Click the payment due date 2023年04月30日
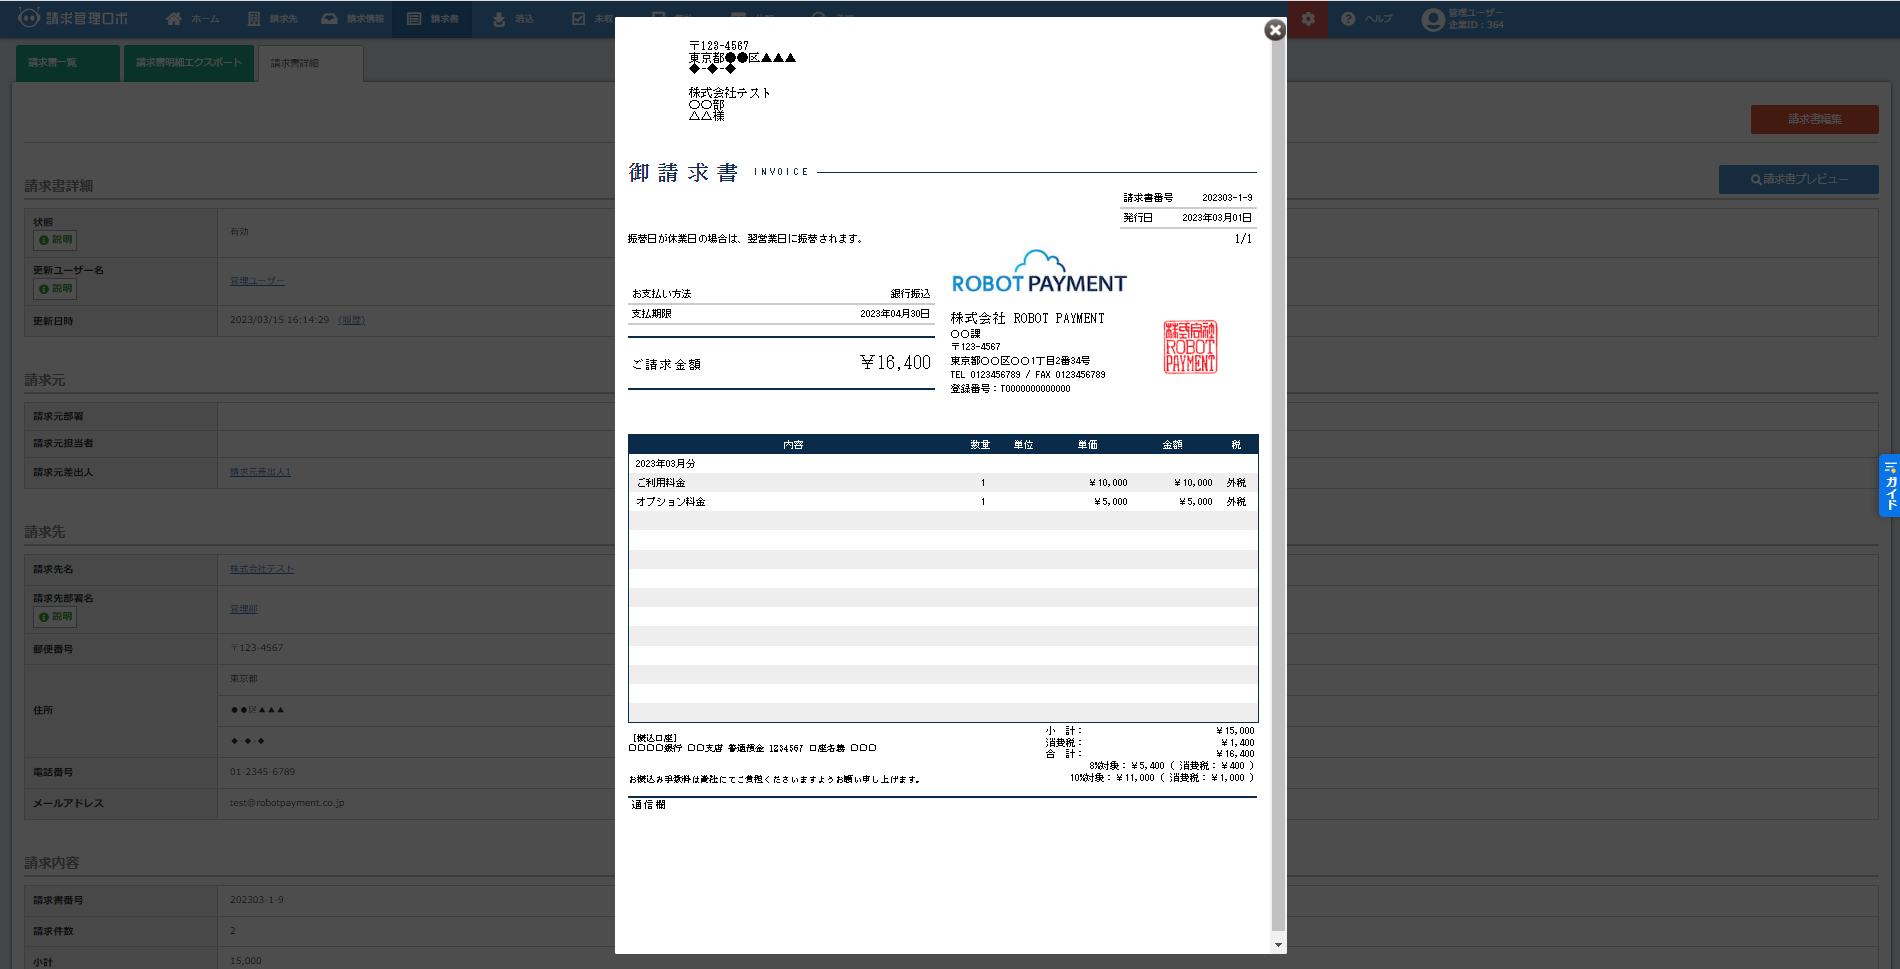Screen dimensions: 1900x969 [895, 314]
